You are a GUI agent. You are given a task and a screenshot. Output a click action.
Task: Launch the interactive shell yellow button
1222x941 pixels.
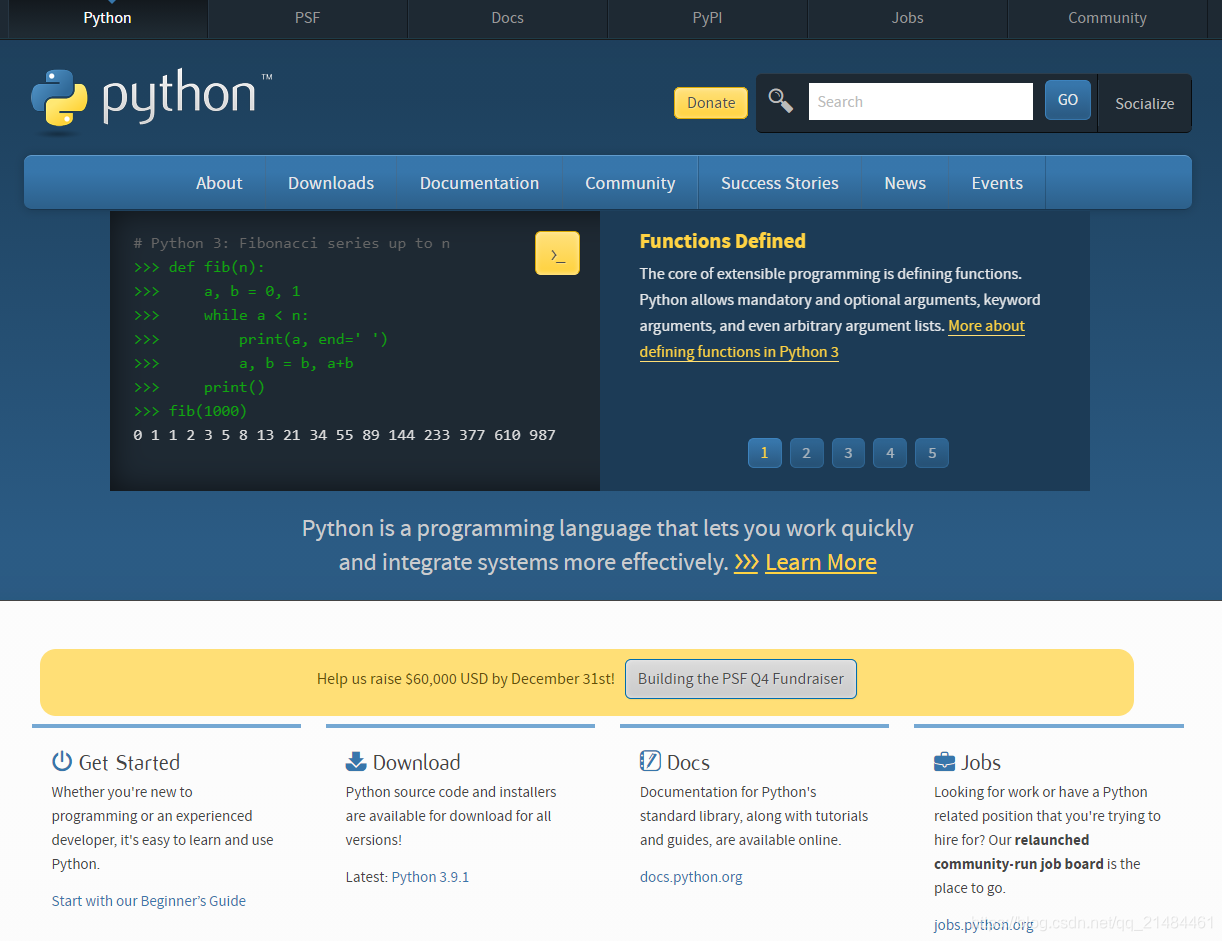click(x=557, y=253)
